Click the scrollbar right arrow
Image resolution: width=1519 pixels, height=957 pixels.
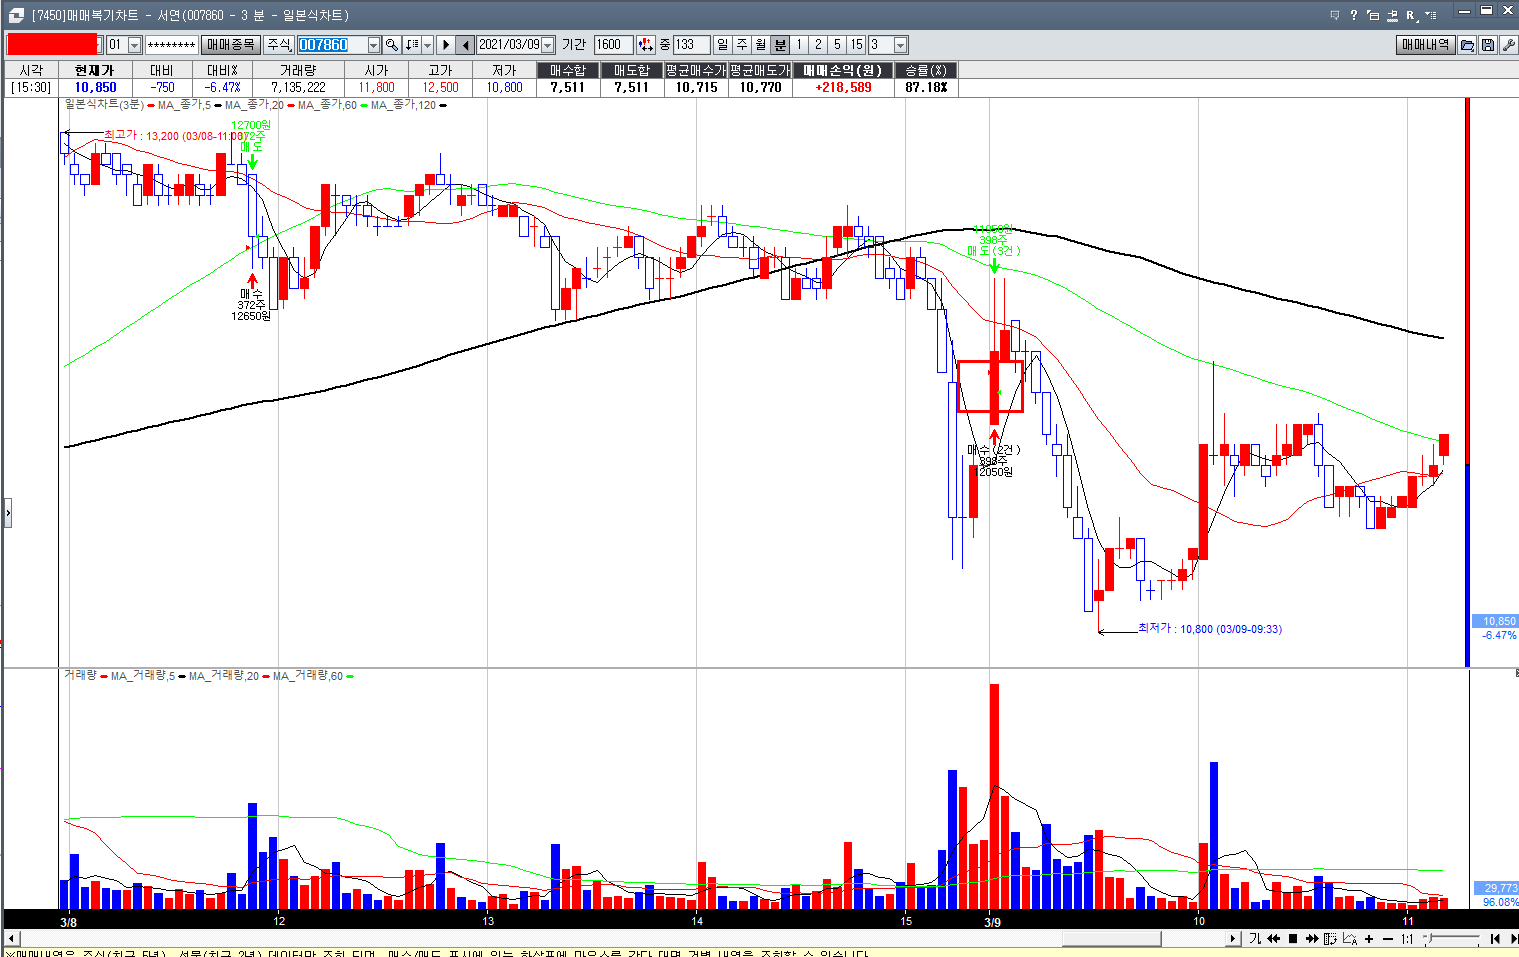(1233, 939)
